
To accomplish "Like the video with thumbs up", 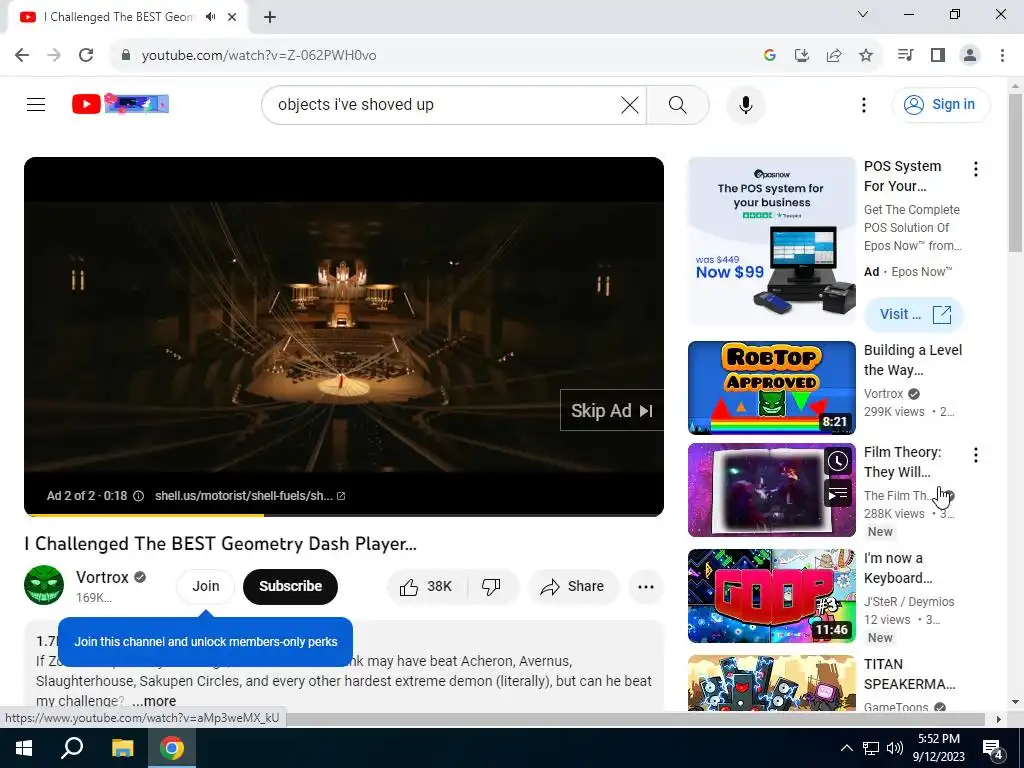I will pos(427,586).
